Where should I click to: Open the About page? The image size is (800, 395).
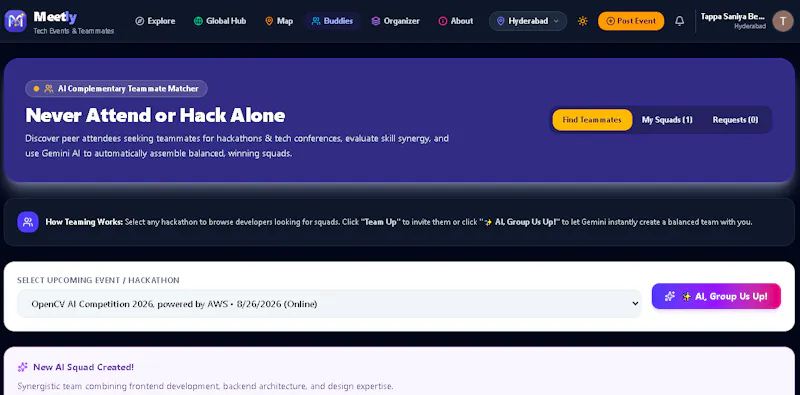point(456,21)
